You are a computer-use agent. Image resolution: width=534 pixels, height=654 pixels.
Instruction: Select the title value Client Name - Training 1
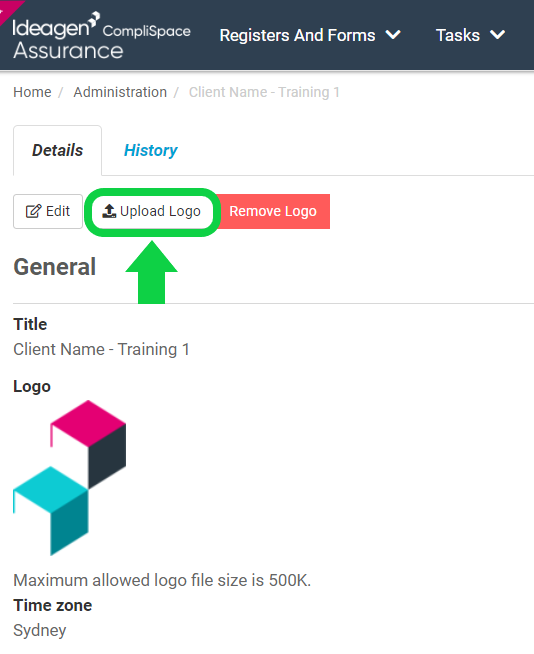tap(101, 350)
